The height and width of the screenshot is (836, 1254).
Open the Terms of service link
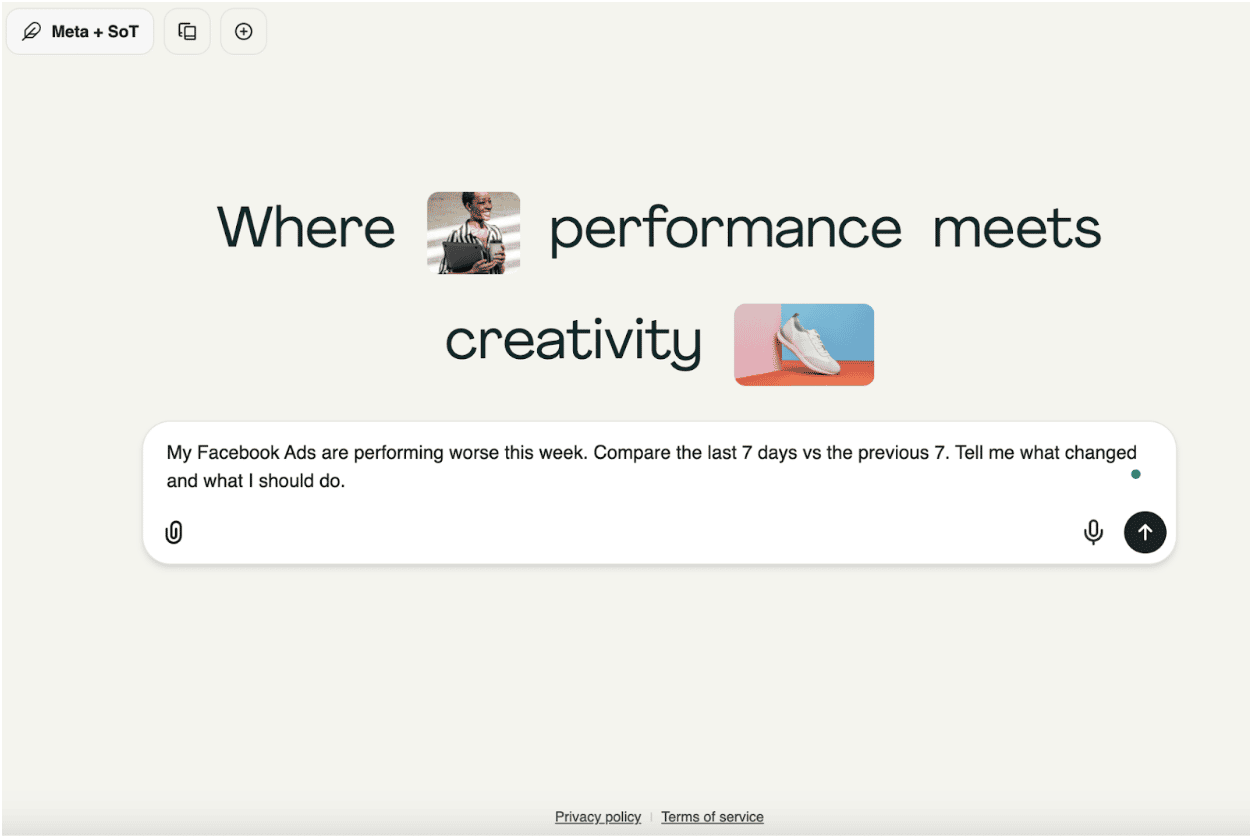pyautogui.click(x=712, y=817)
